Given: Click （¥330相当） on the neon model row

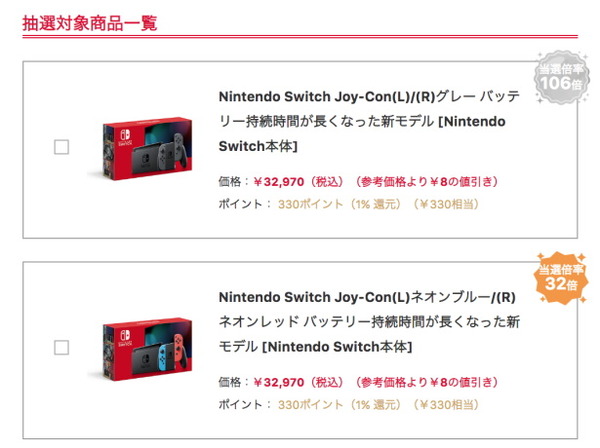Looking at the screenshot, I should (x=447, y=405).
